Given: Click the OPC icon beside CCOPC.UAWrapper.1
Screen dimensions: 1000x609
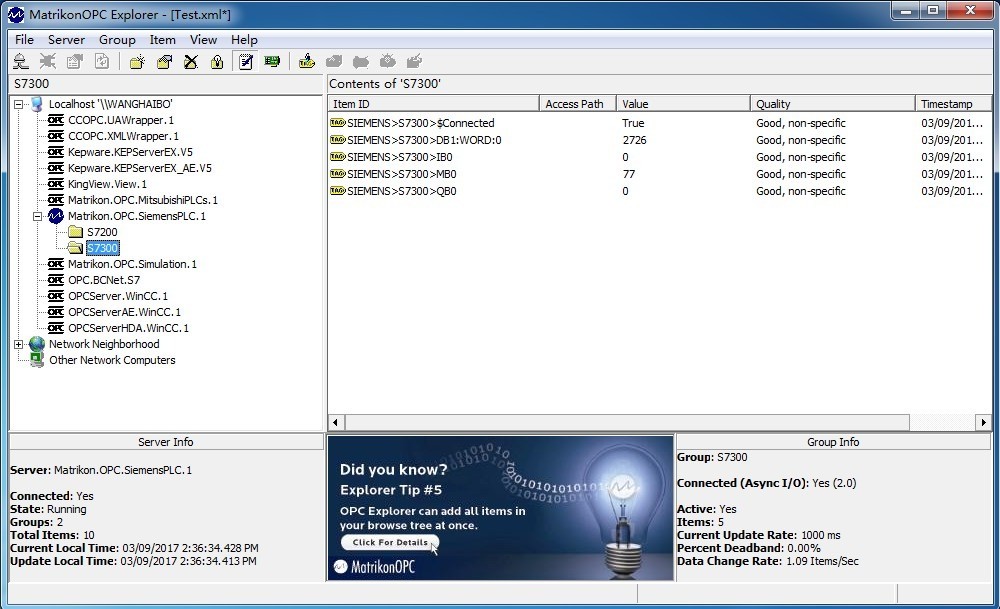Looking at the screenshot, I should tap(55, 120).
